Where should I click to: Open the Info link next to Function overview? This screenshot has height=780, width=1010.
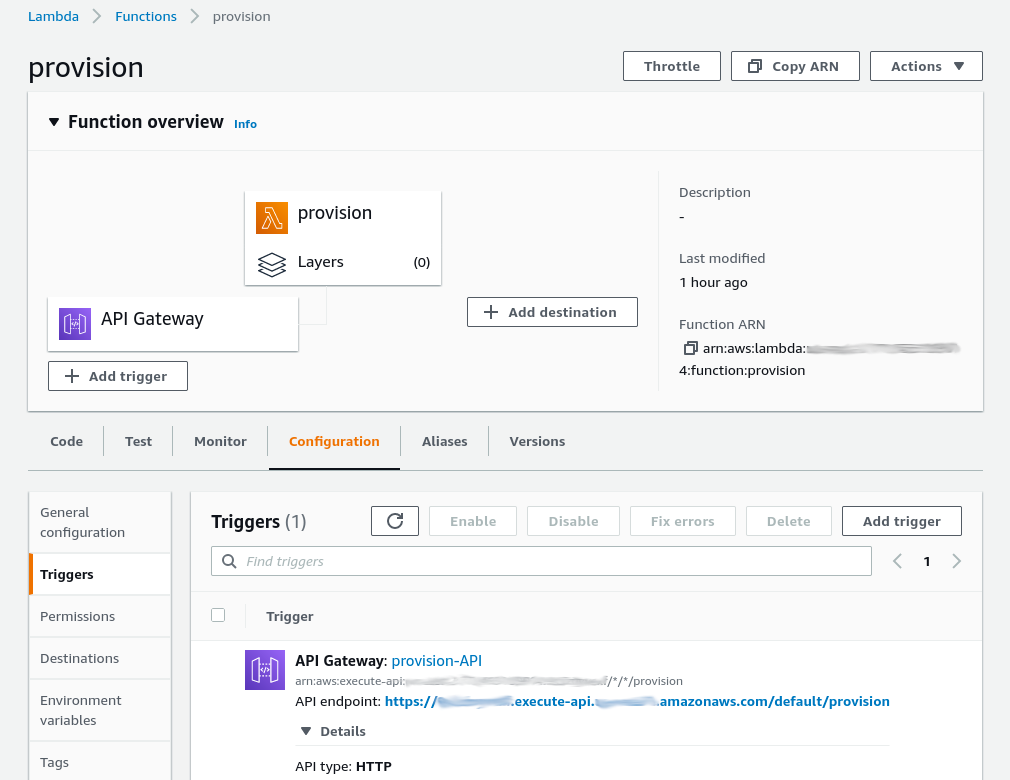pos(245,124)
